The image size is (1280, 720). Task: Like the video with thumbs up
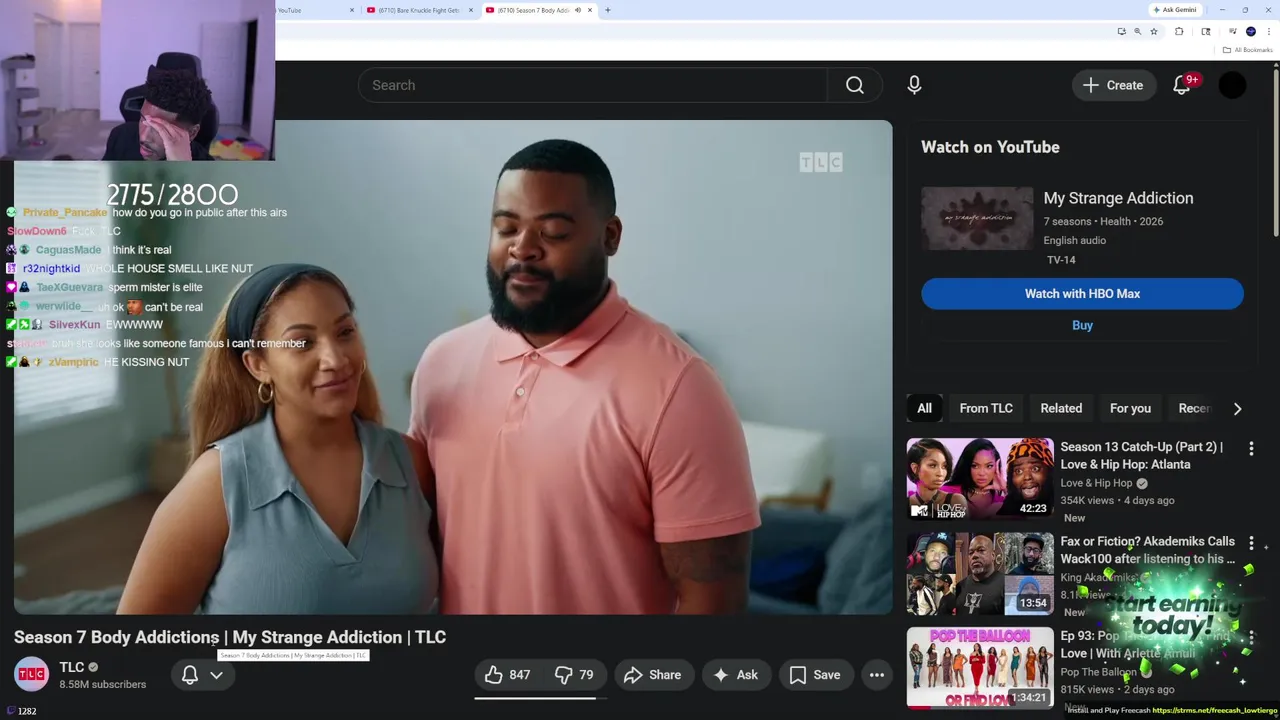pos(507,675)
